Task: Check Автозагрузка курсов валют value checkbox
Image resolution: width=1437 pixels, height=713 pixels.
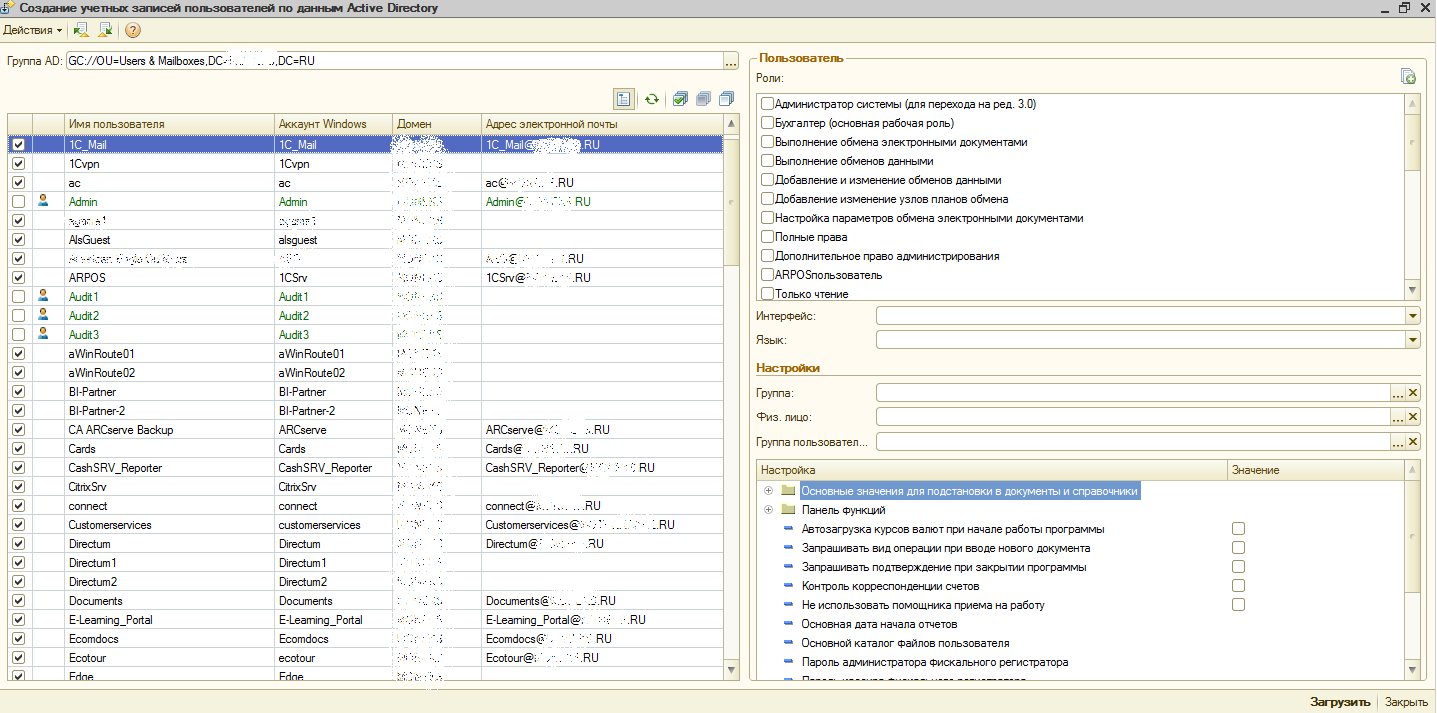Action: tap(1238, 529)
